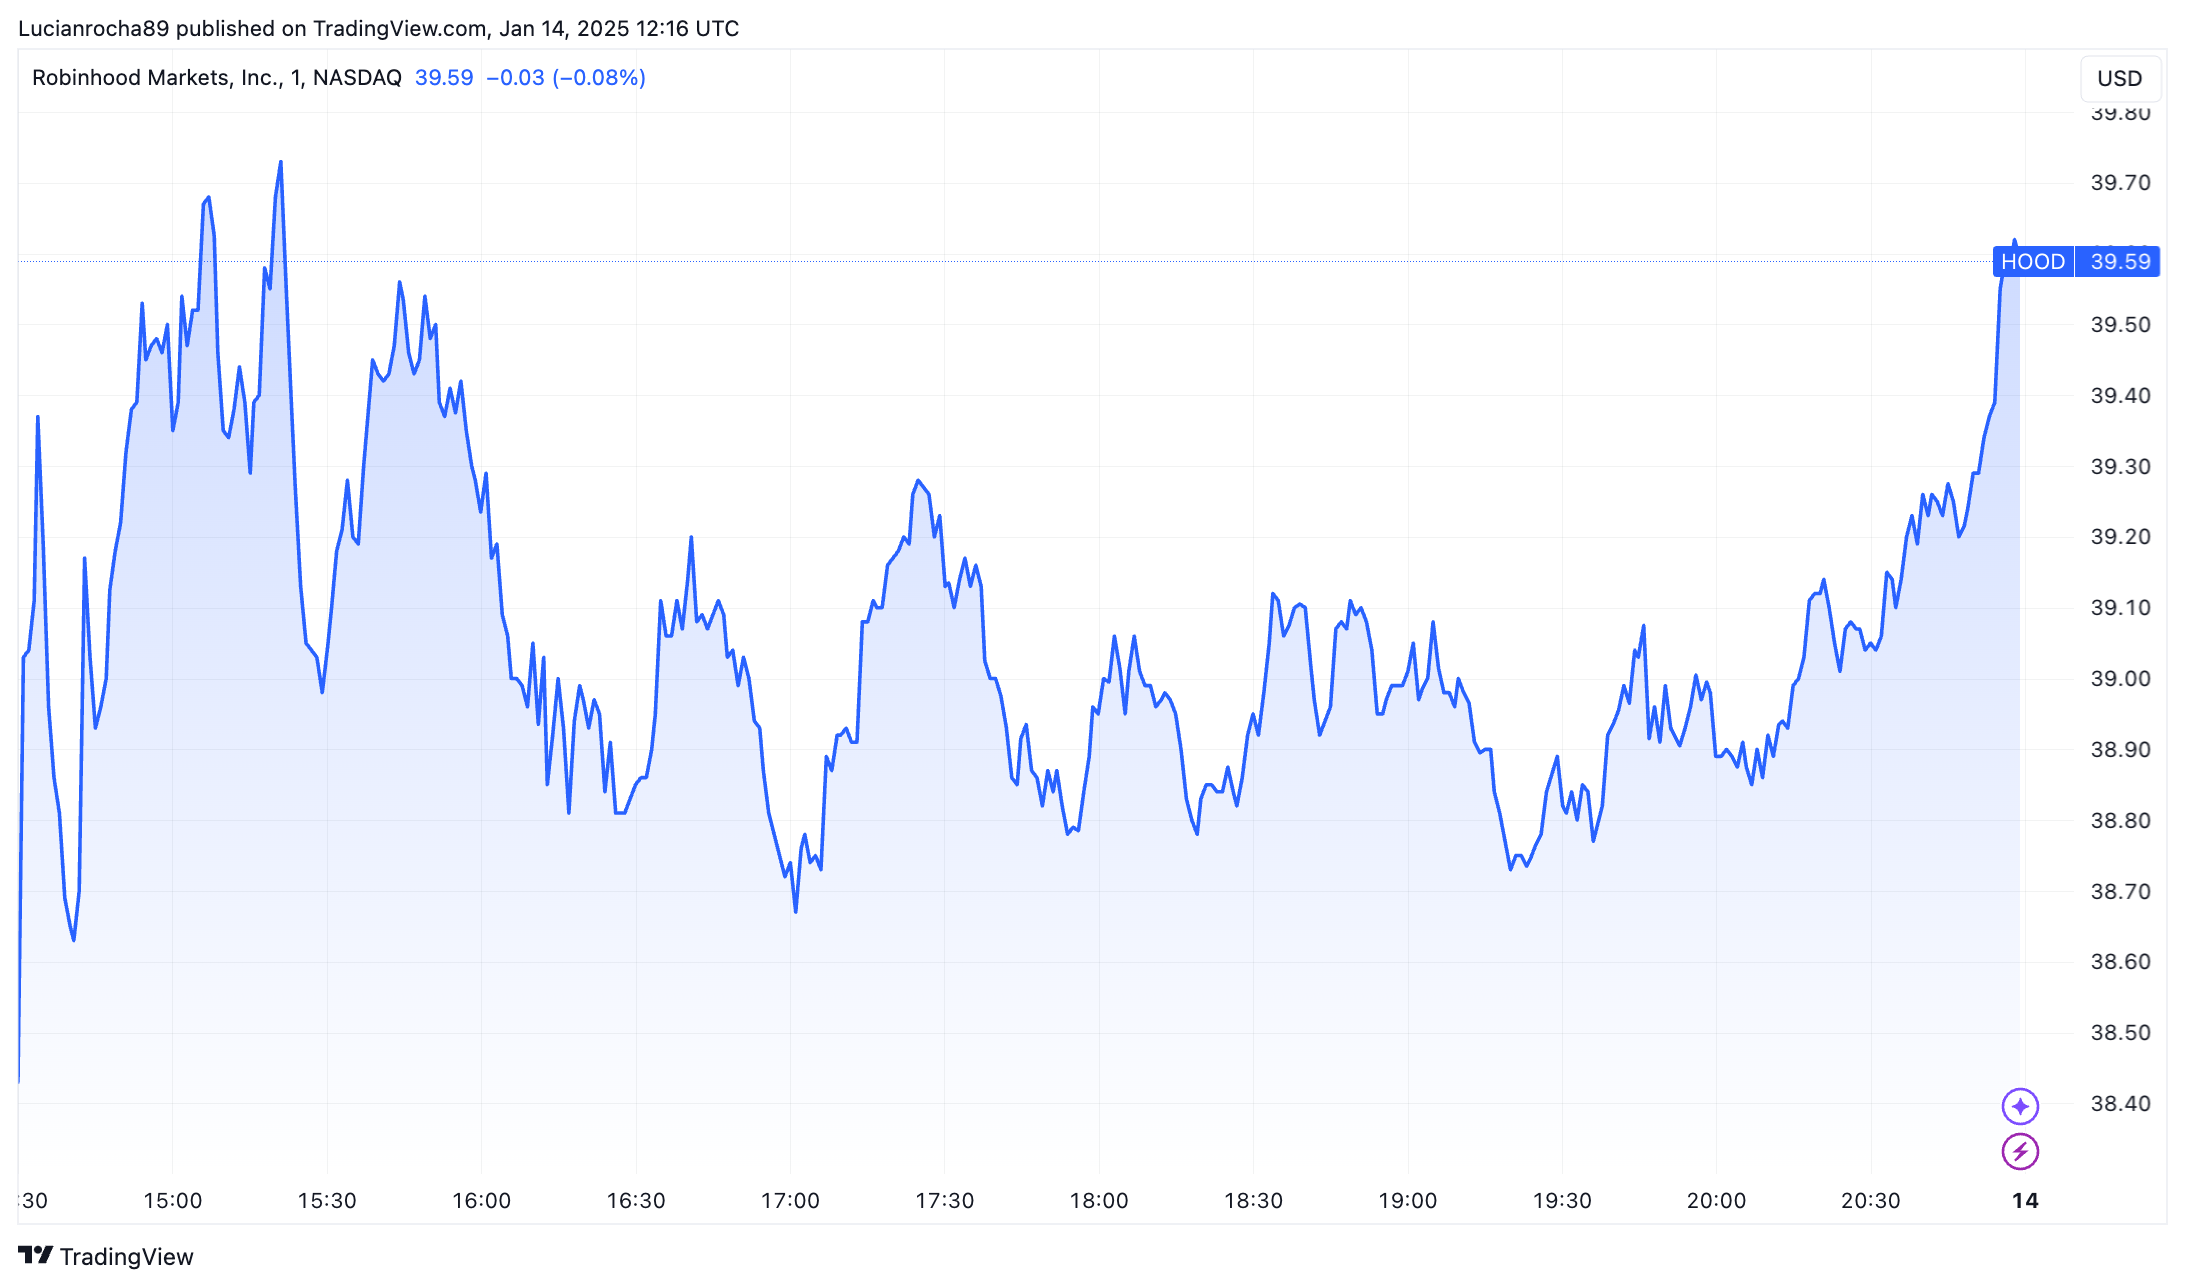Screen dimensions: 2185x1287
Task: Click the 38.70 price axis label
Action: [2120, 892]
